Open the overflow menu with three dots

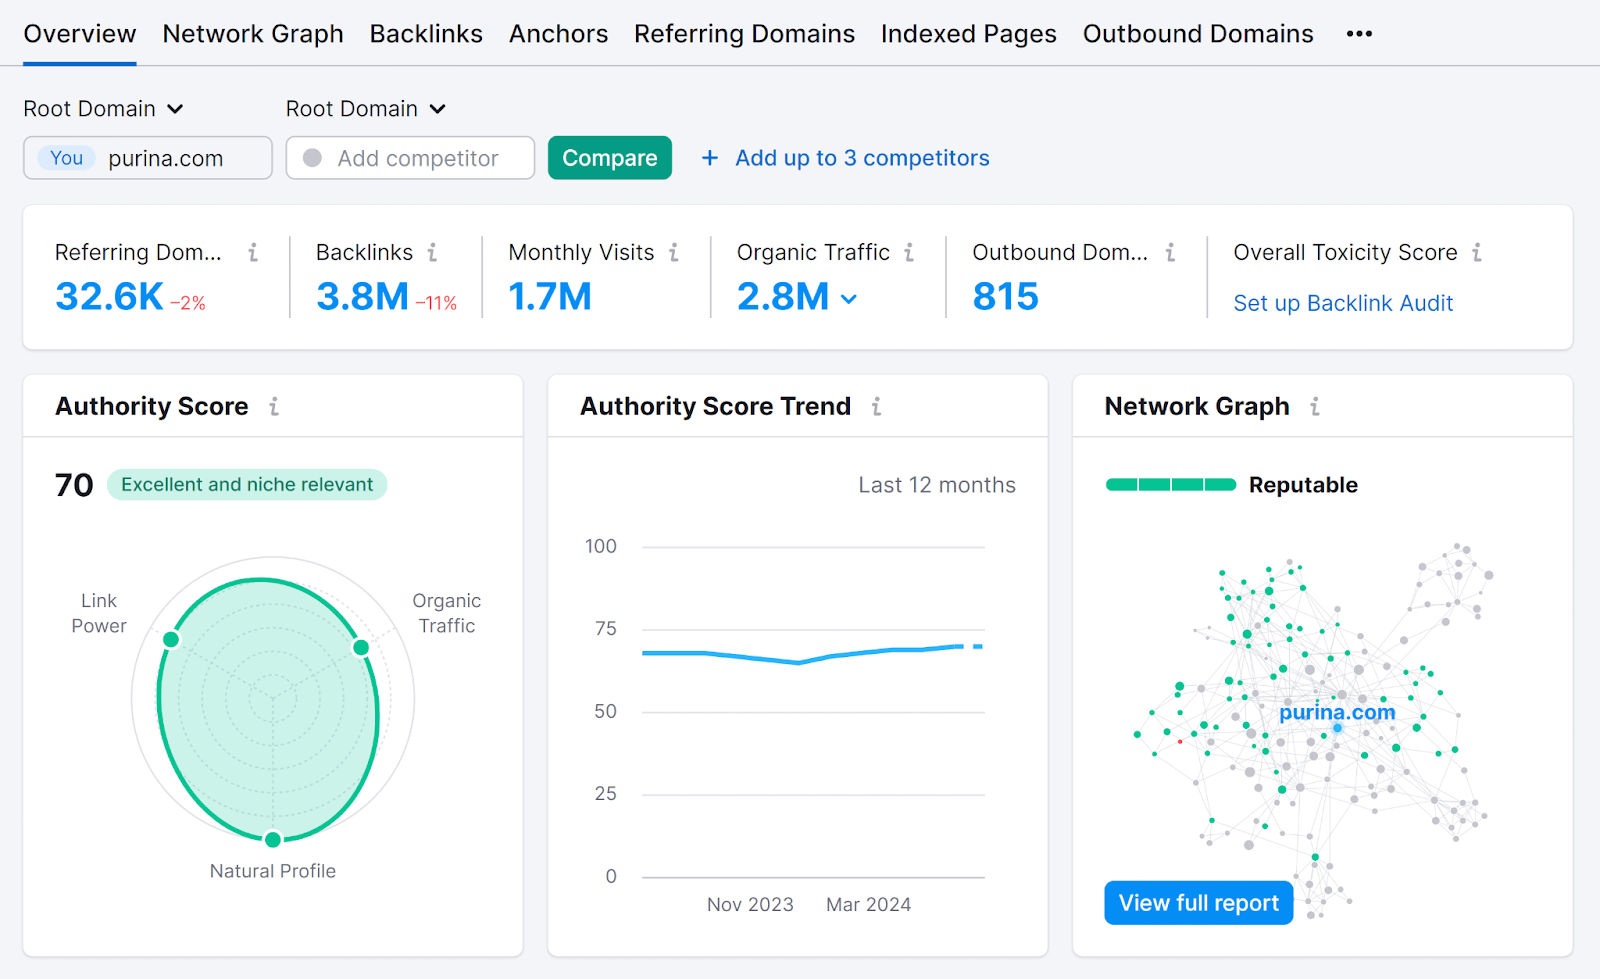(x=1358, y=33)
